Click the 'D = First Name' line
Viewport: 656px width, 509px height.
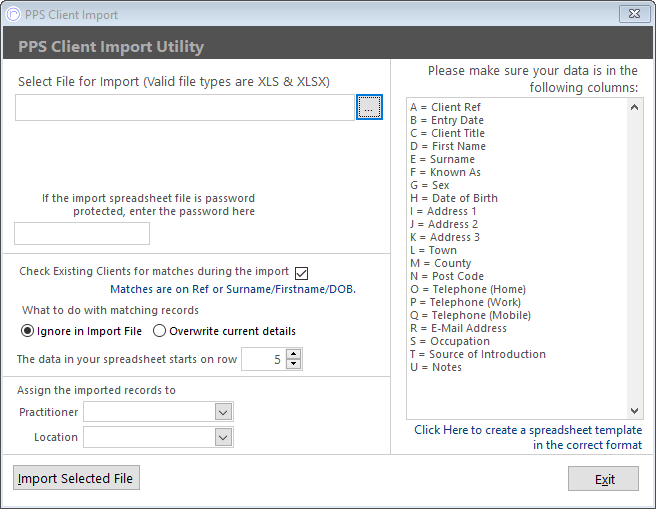tap(448, 146)
